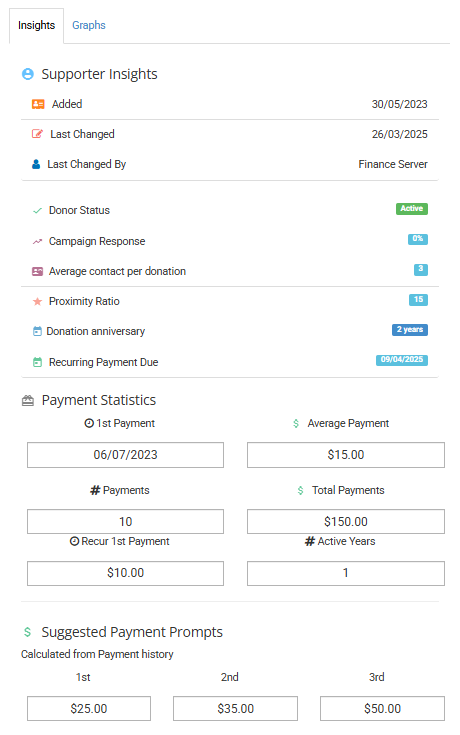Click the Total Payments $150.00 field
This screenshot has height=735, width=460.
[346, 522]
